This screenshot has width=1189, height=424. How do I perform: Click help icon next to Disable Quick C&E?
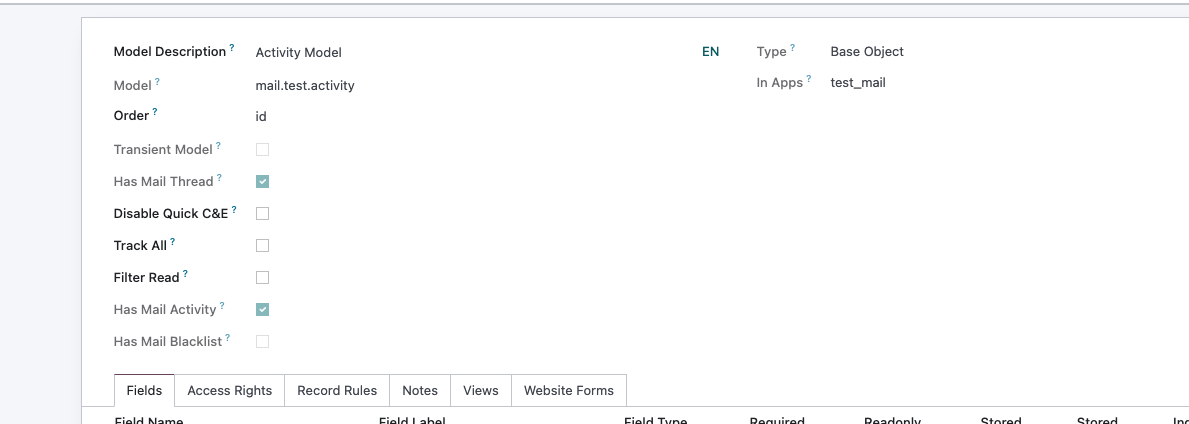point(235,210)
